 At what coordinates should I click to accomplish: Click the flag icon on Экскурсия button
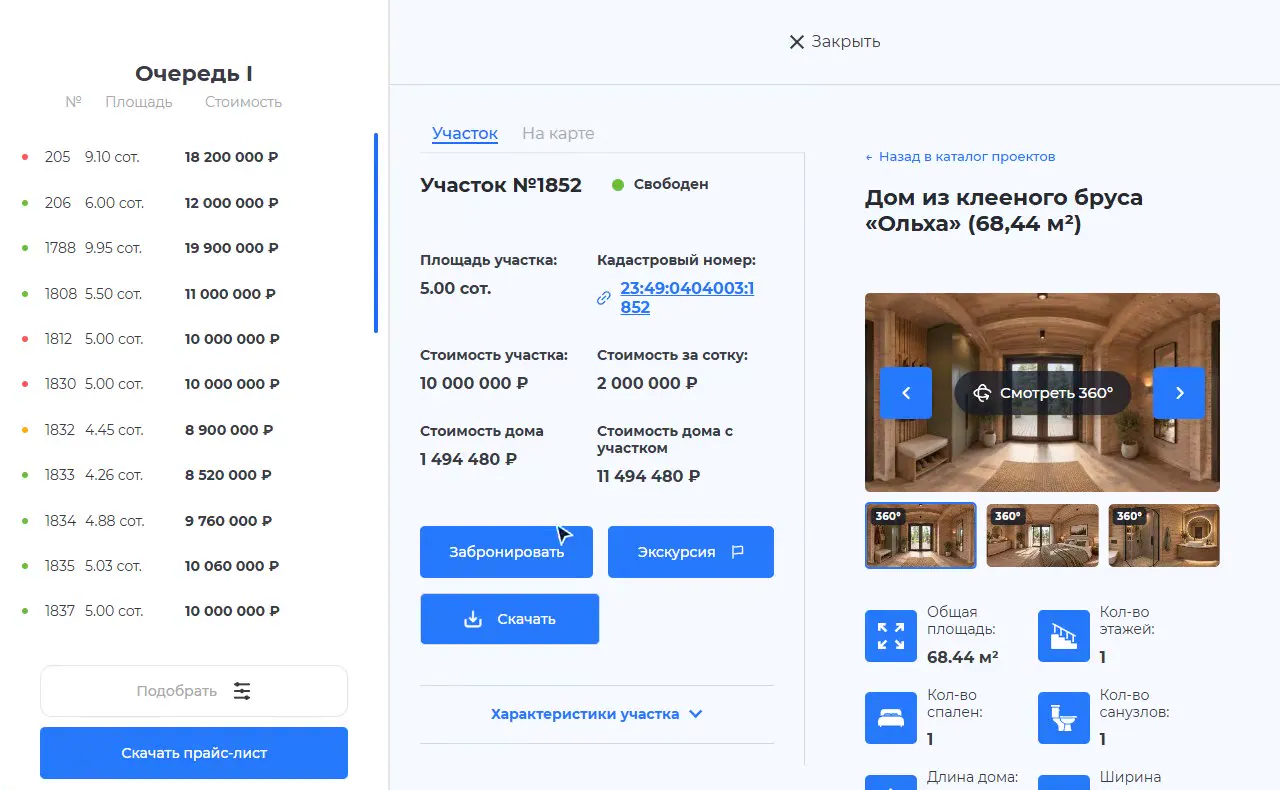pyautogui.click(x=738, y=552)
